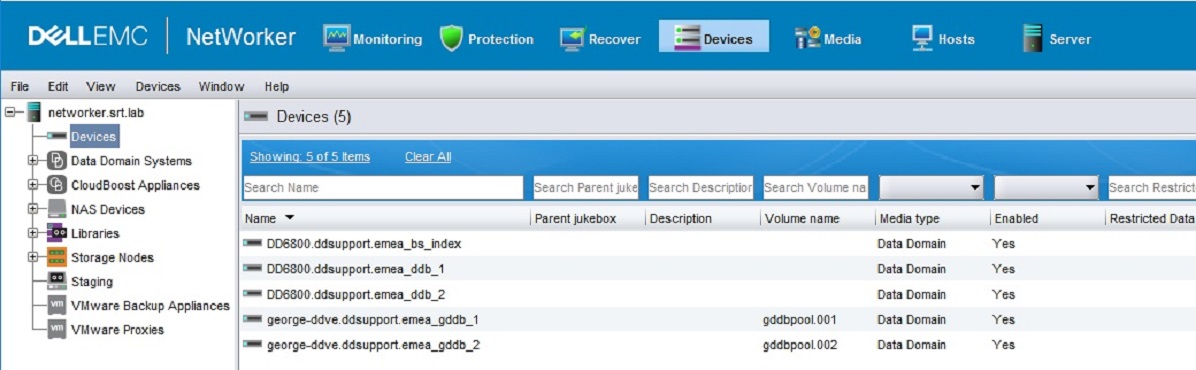Expand the CloudBoost Appliances node

point(33,185)
